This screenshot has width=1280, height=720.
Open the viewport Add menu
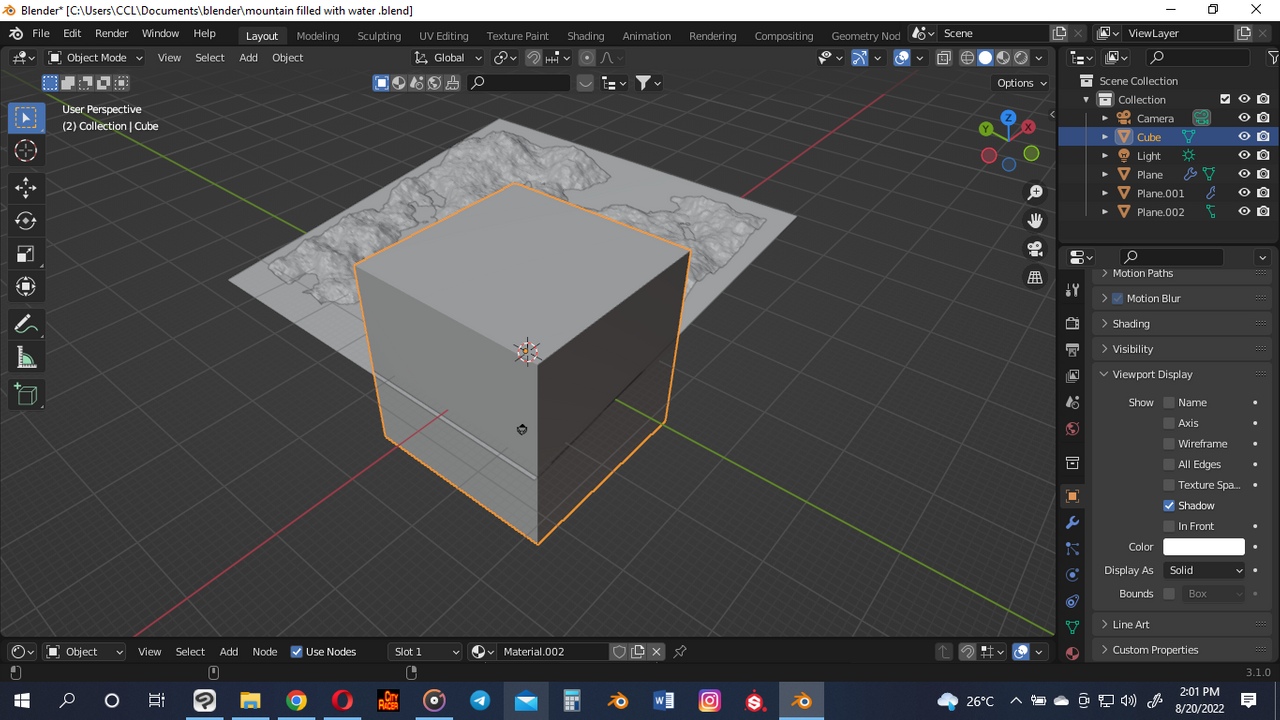248,58
